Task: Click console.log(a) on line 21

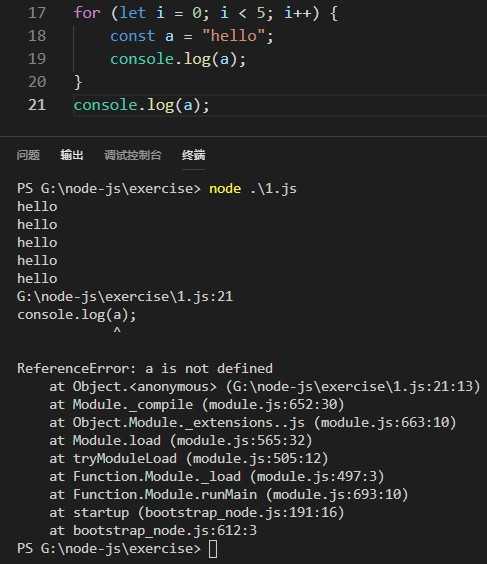Action: (141, 105)
